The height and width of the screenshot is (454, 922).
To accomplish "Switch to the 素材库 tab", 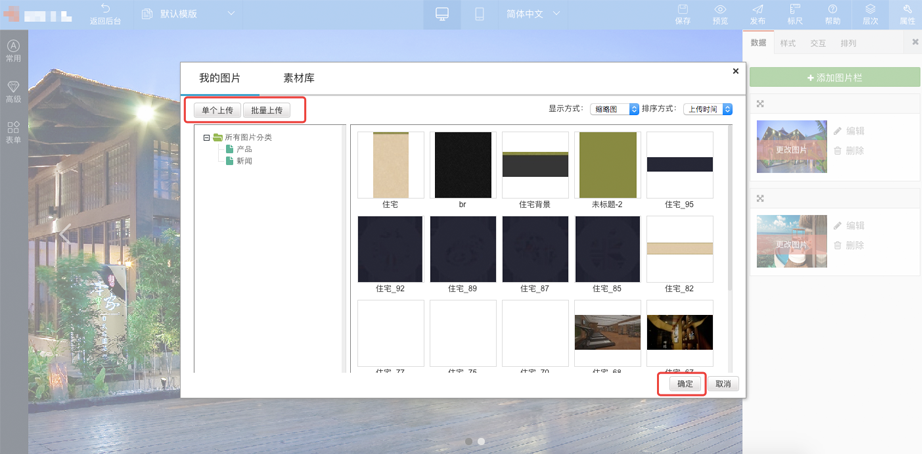I will [x=298, y=78].
